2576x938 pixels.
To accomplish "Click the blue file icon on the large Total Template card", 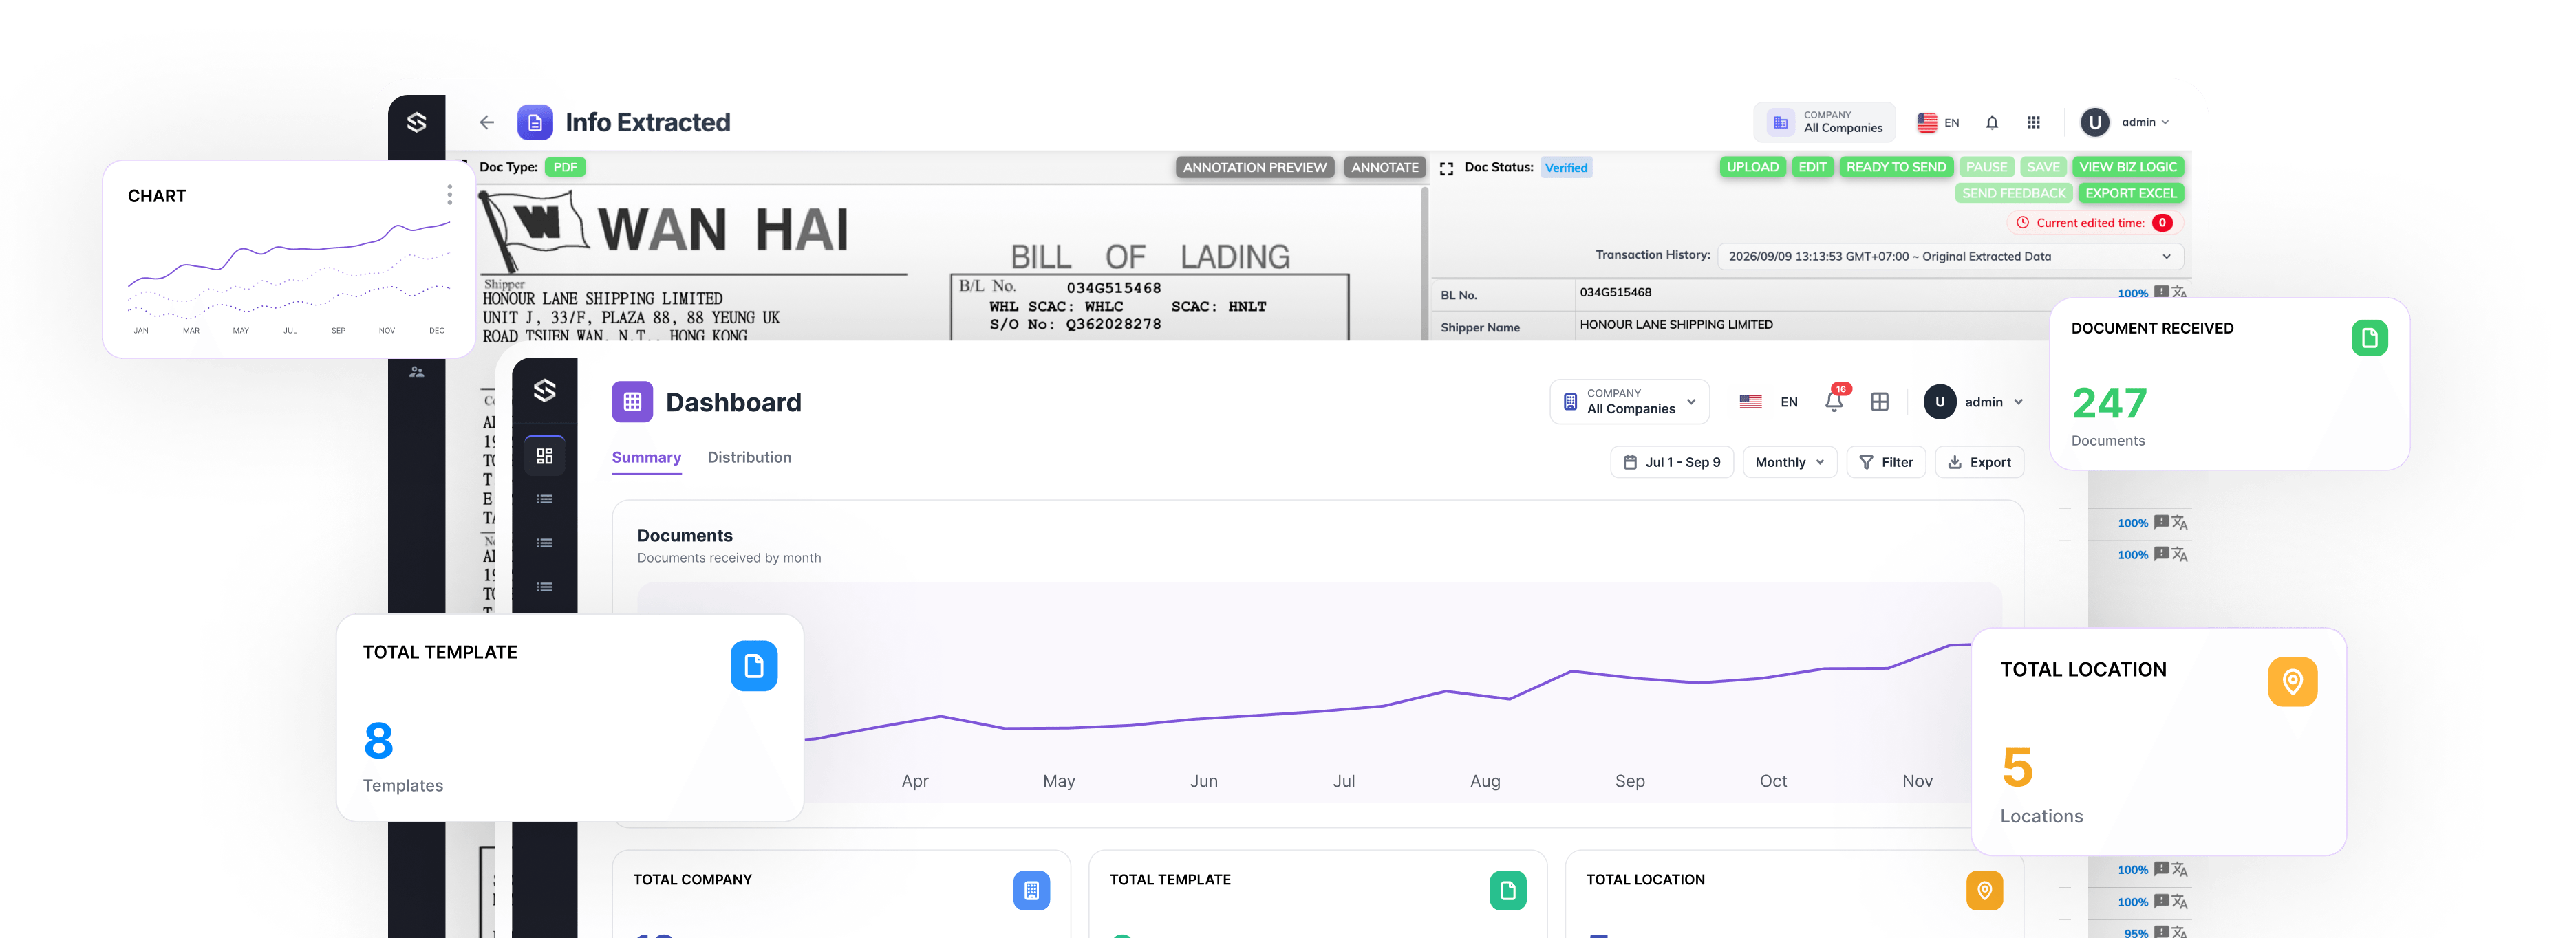I will [x=754, y=666].
